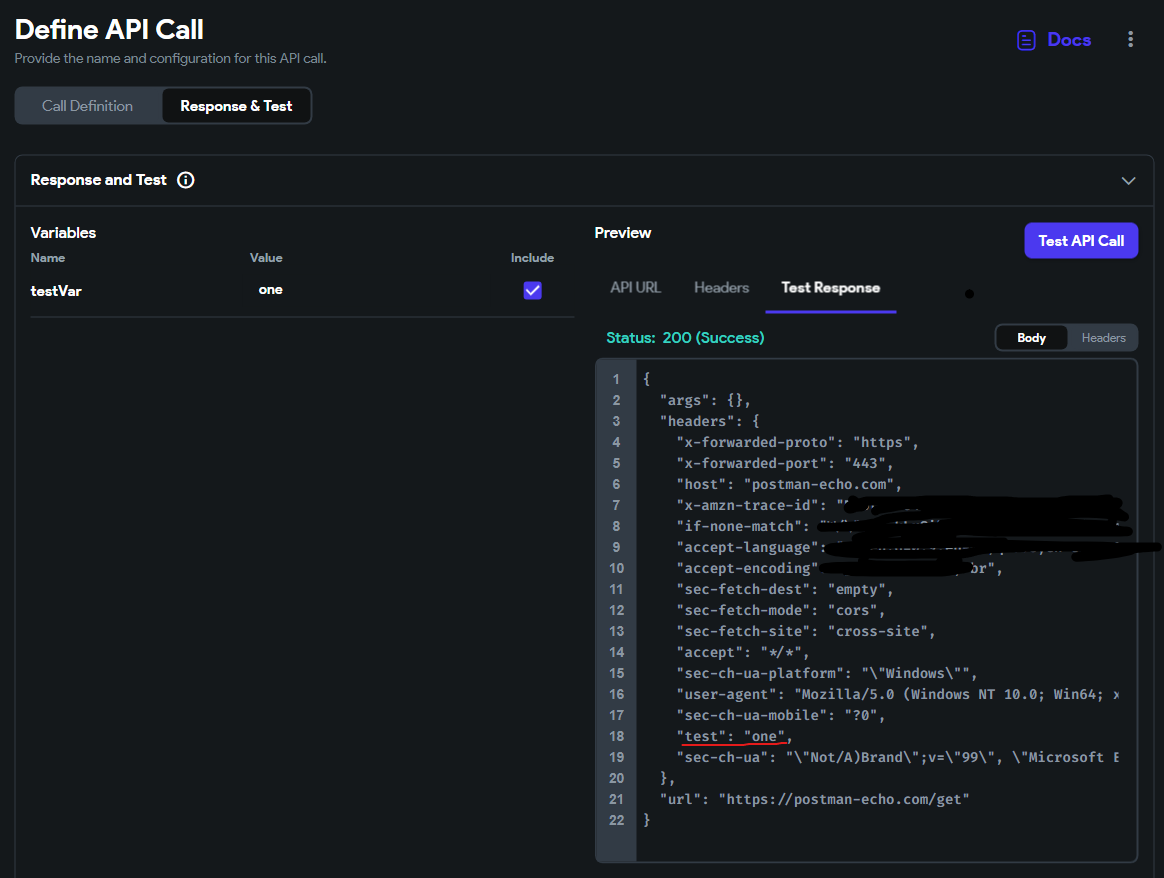Image resolution: width=1164 pixels, height=878 pixels.
Task: Open the three-dot overflow menu
Action: click(1131, 39)
